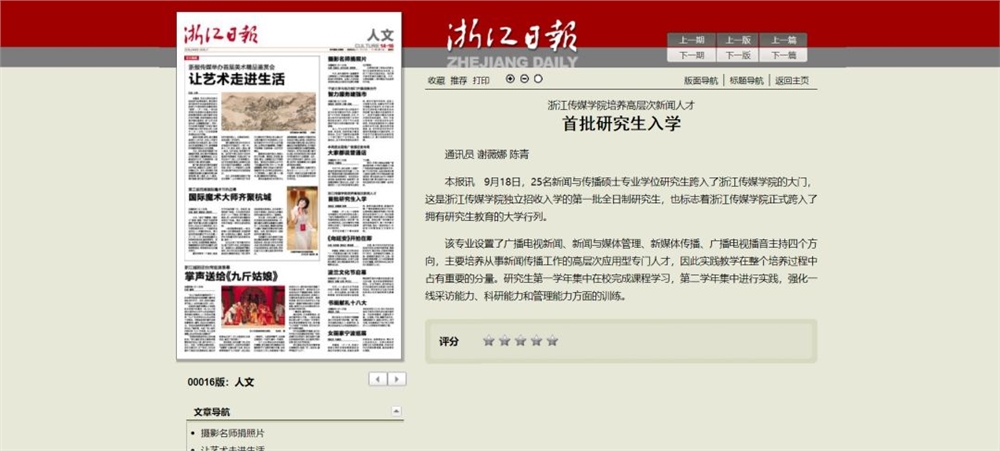Click 波兰文化节启幕 headline on page thumbnail
Image resolution: width=1000 pixels, height=451 pixels.
(x=347, y=272)
